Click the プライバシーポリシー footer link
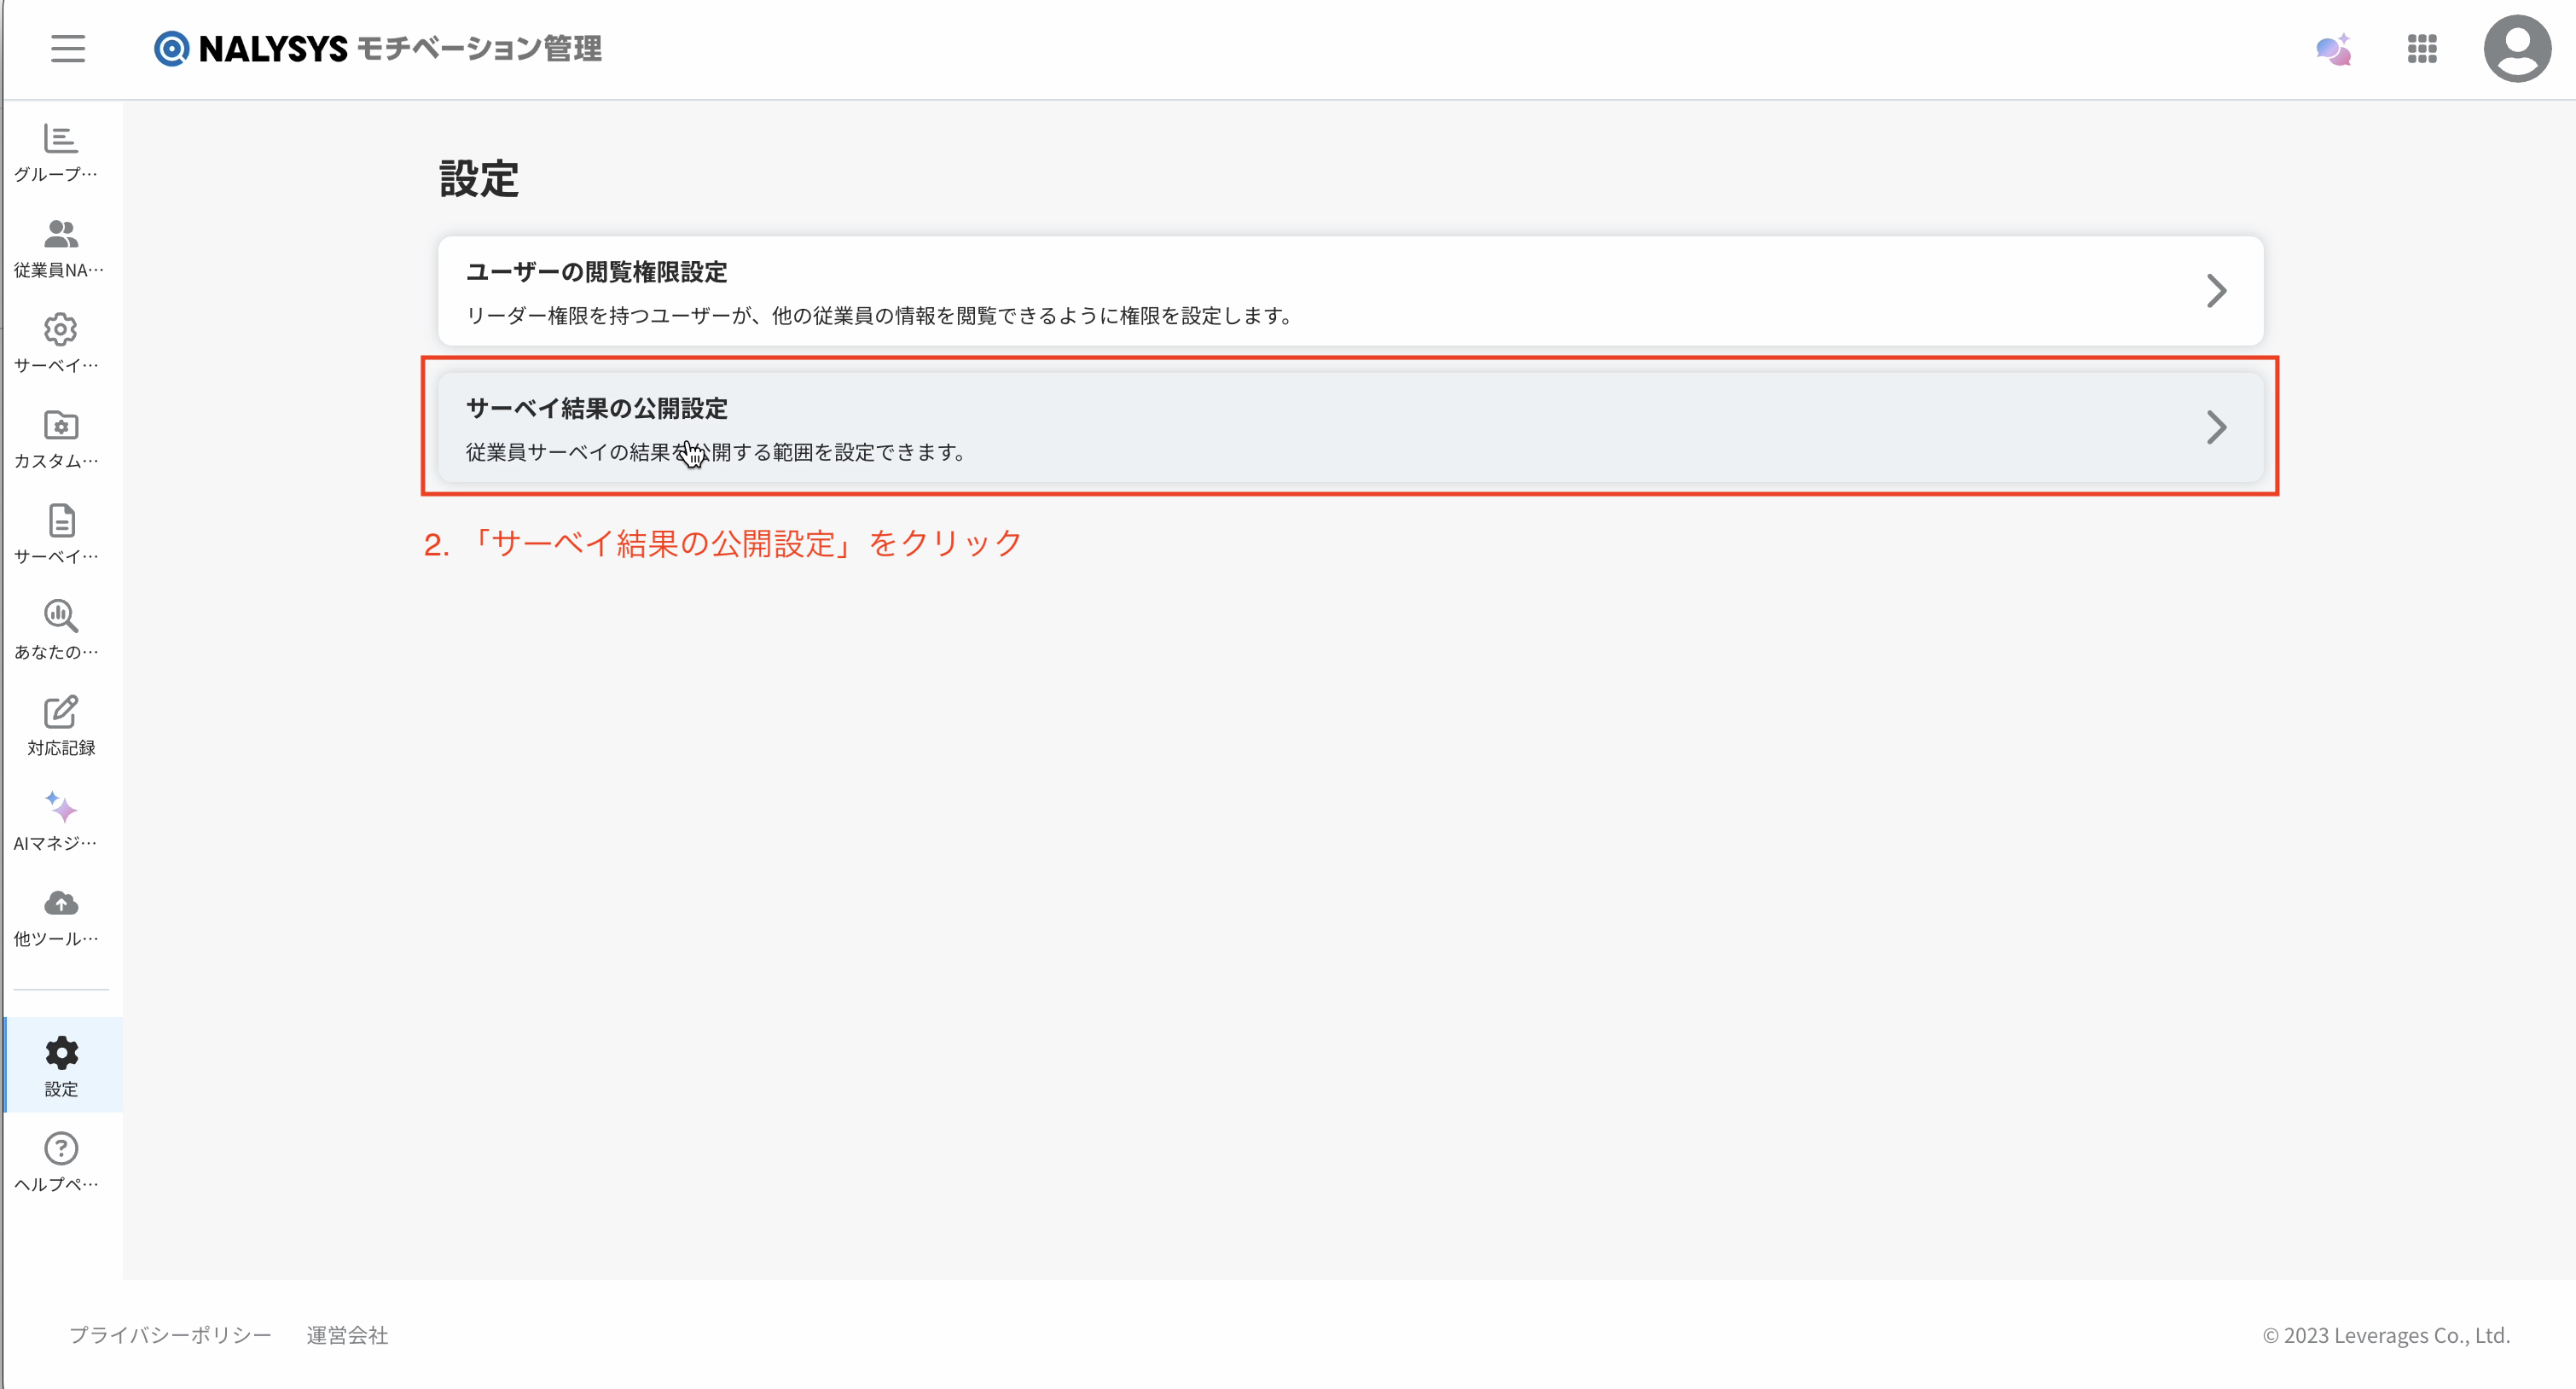The width and height of the screenshot is (2576, 1389). (170, 1335)
